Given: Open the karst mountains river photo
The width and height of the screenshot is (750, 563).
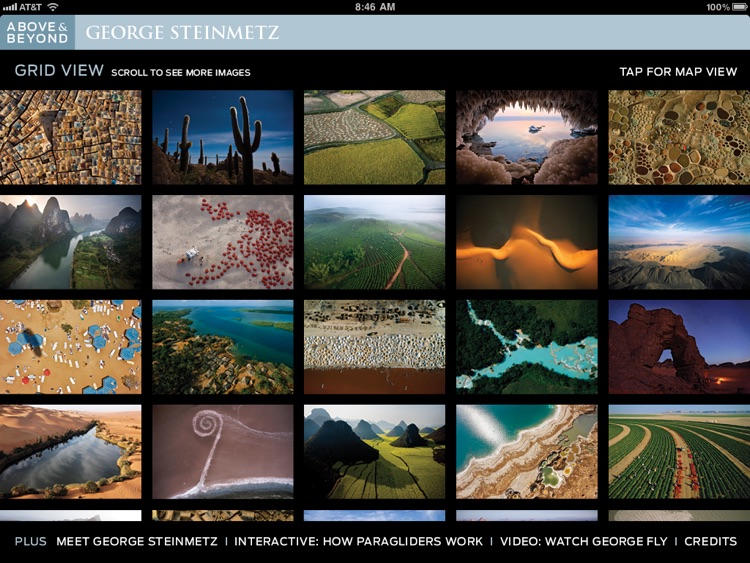Looking at the screenshot, I should [70, 242].
